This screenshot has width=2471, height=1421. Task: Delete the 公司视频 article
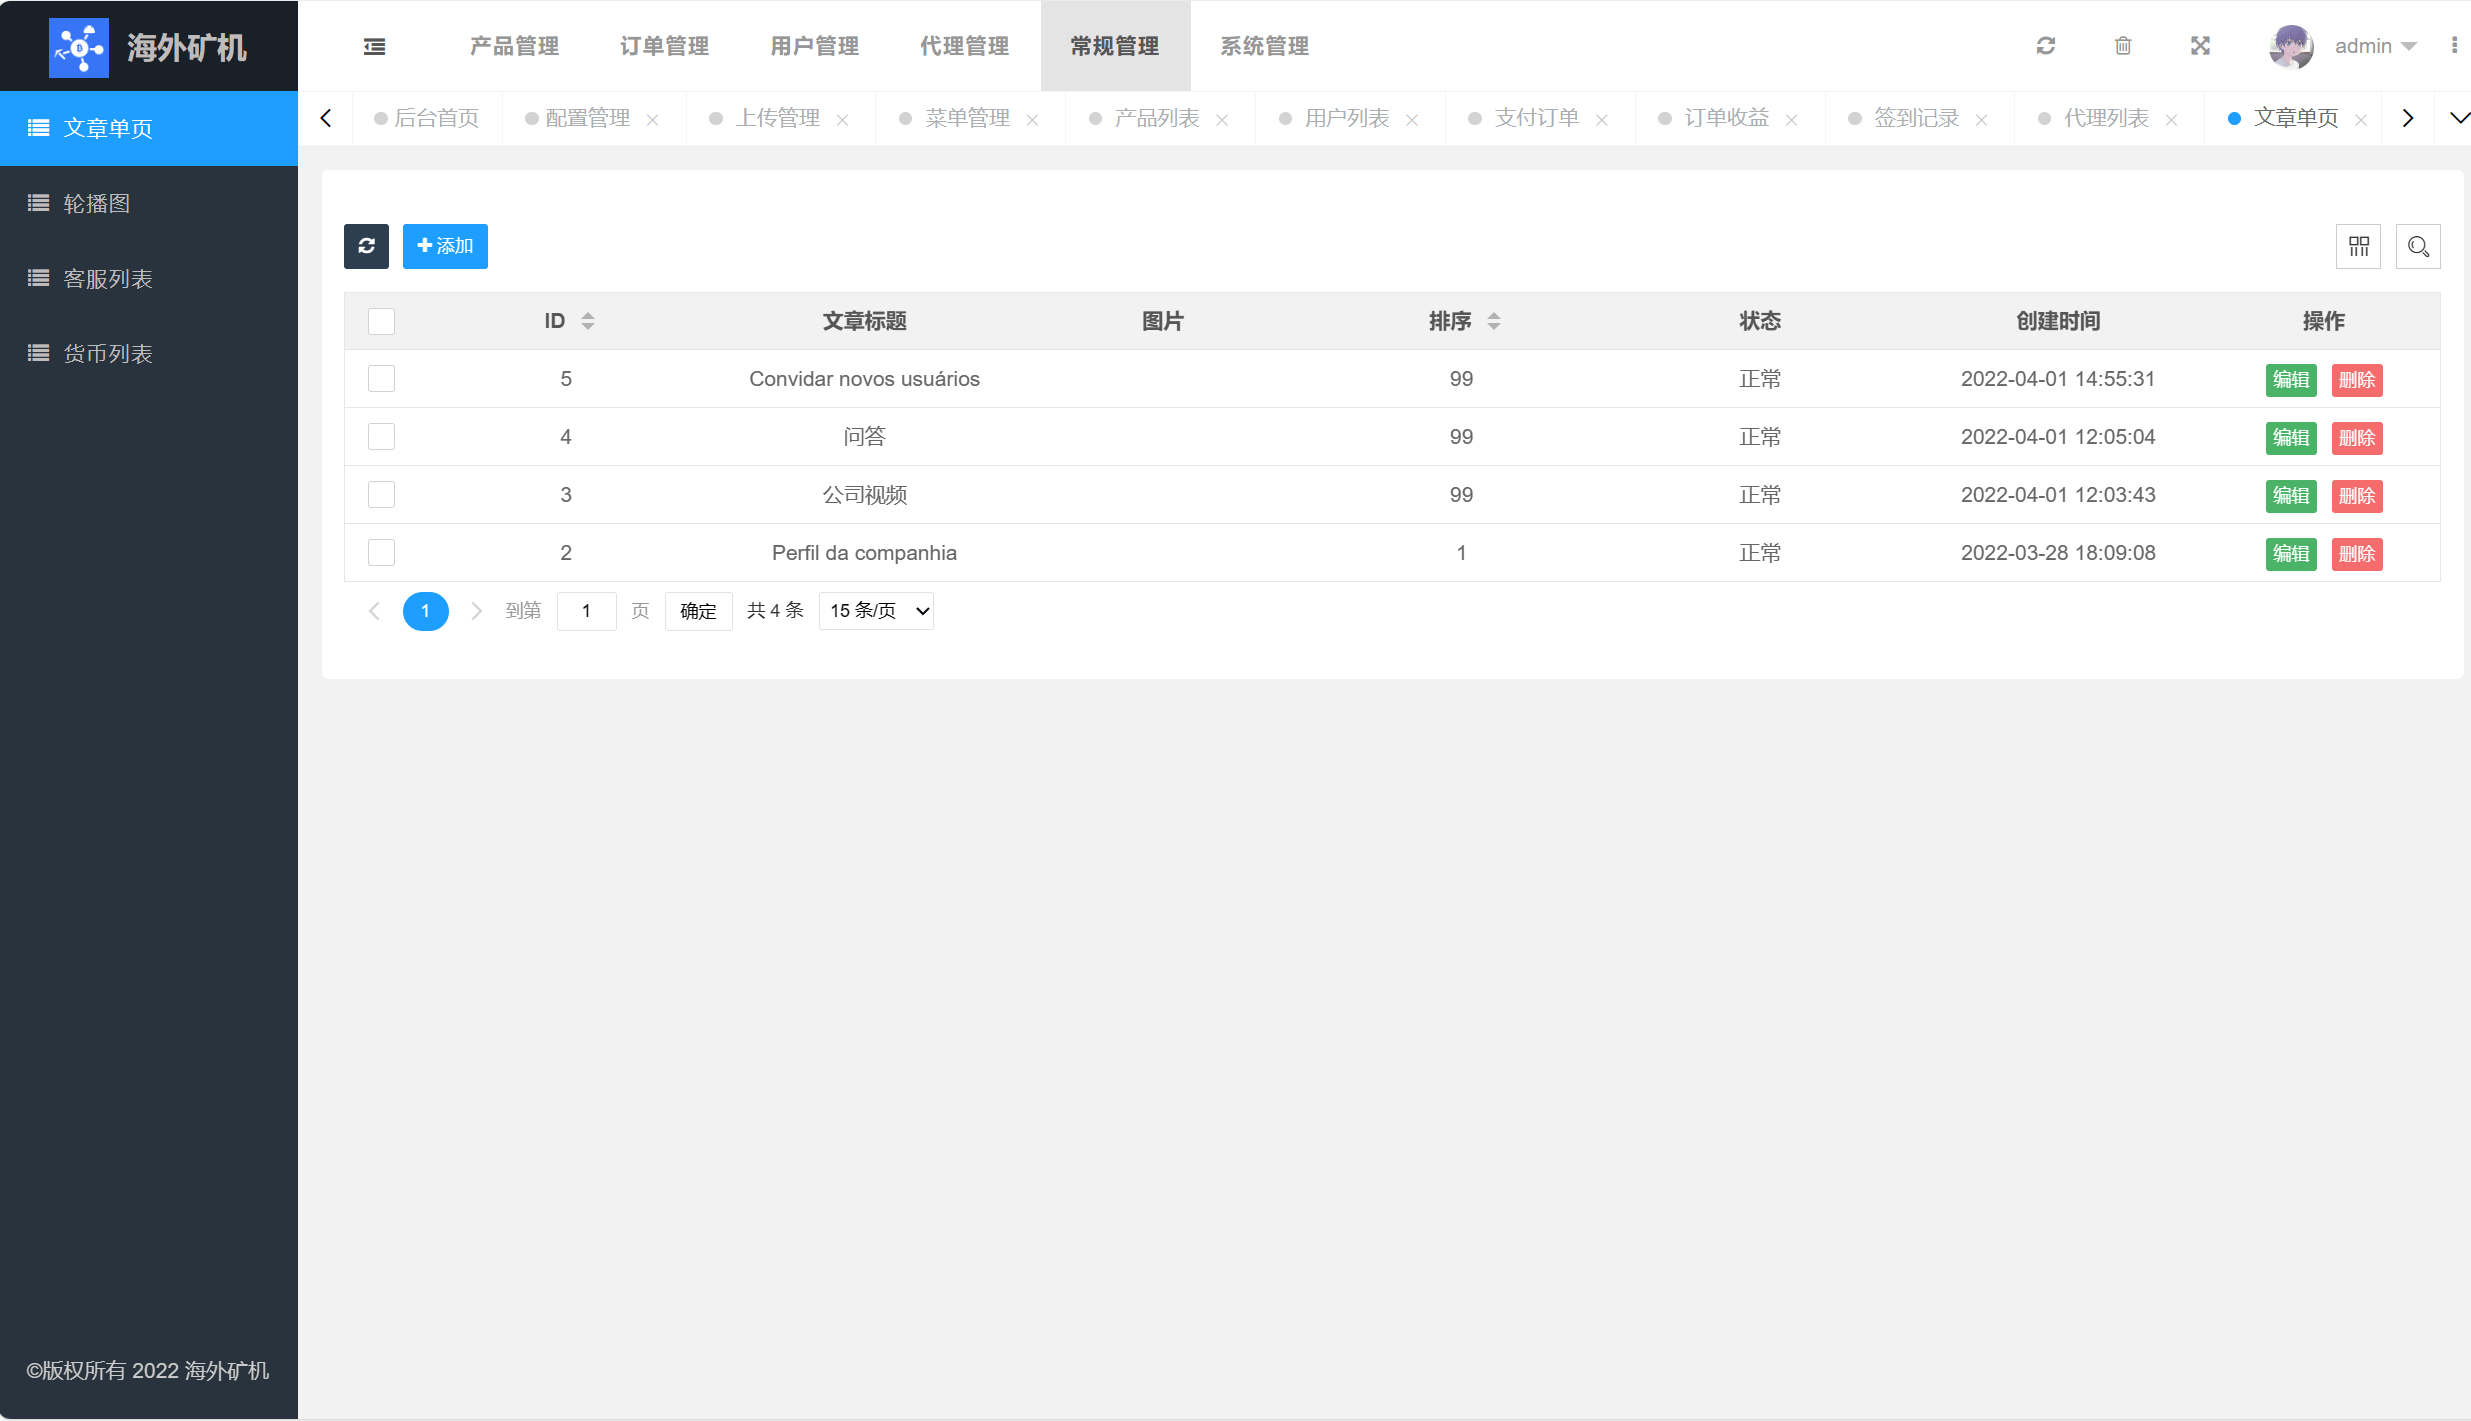[2357, 496]
